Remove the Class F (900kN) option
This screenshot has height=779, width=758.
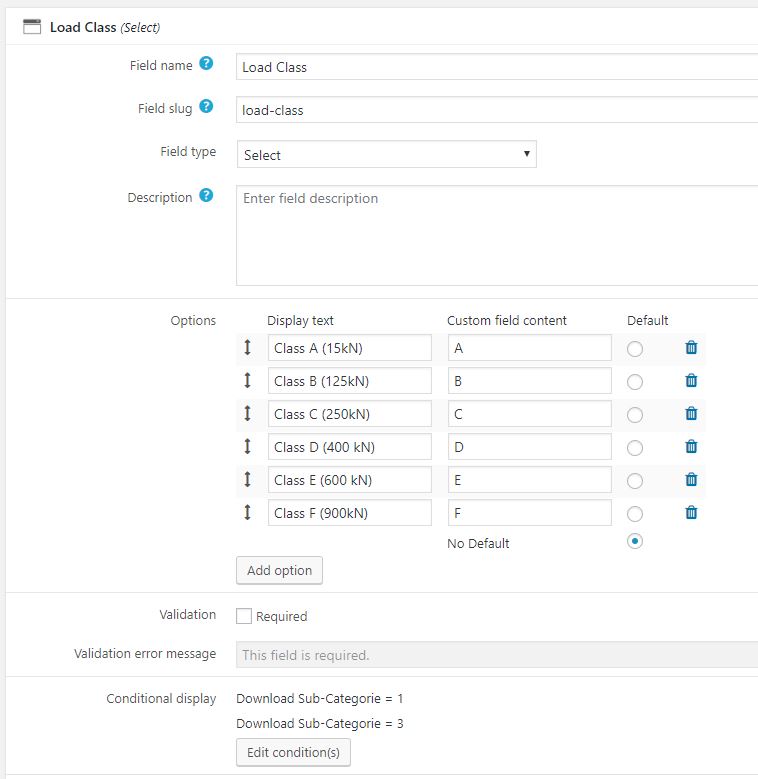tap(691, 513)
